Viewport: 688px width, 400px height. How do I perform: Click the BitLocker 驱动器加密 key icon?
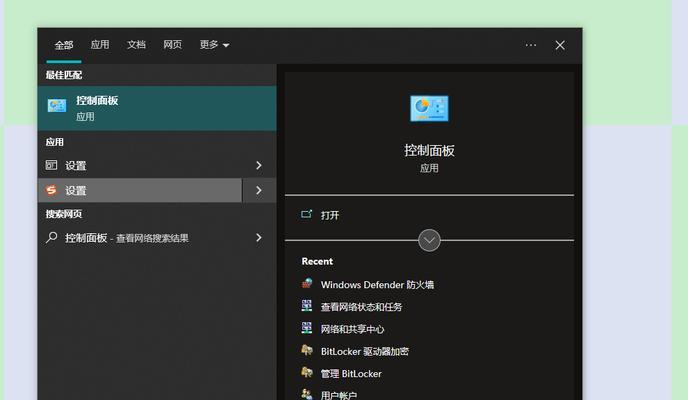(307, 350)
